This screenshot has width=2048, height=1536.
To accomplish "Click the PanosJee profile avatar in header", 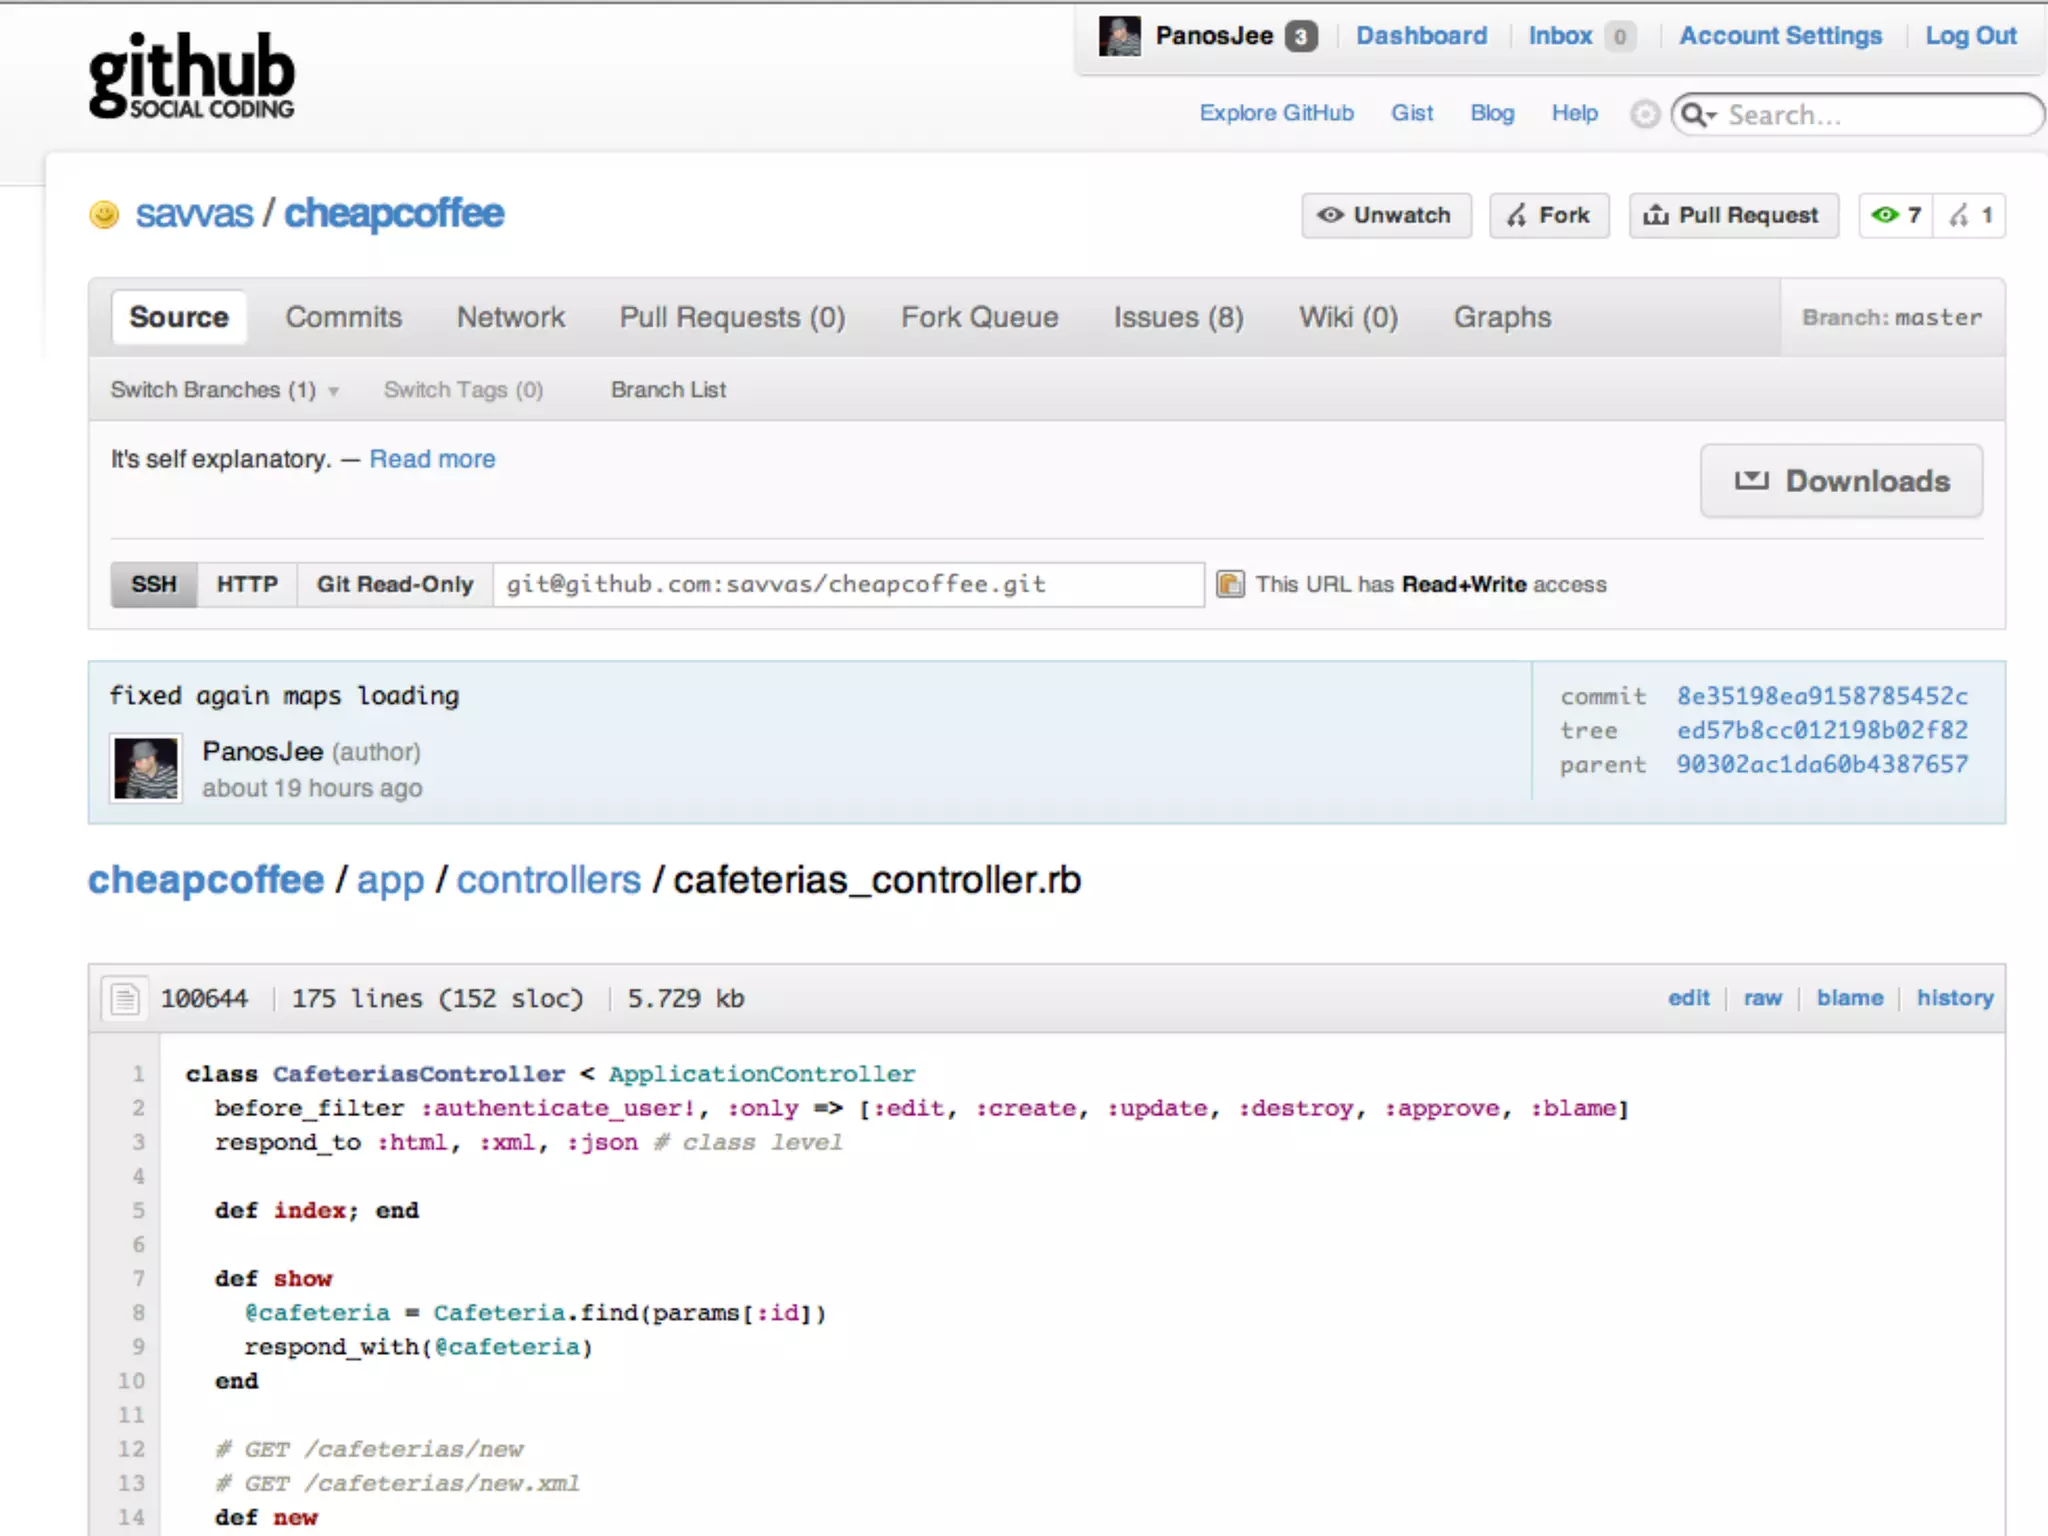I will [x=1119, y=37].
